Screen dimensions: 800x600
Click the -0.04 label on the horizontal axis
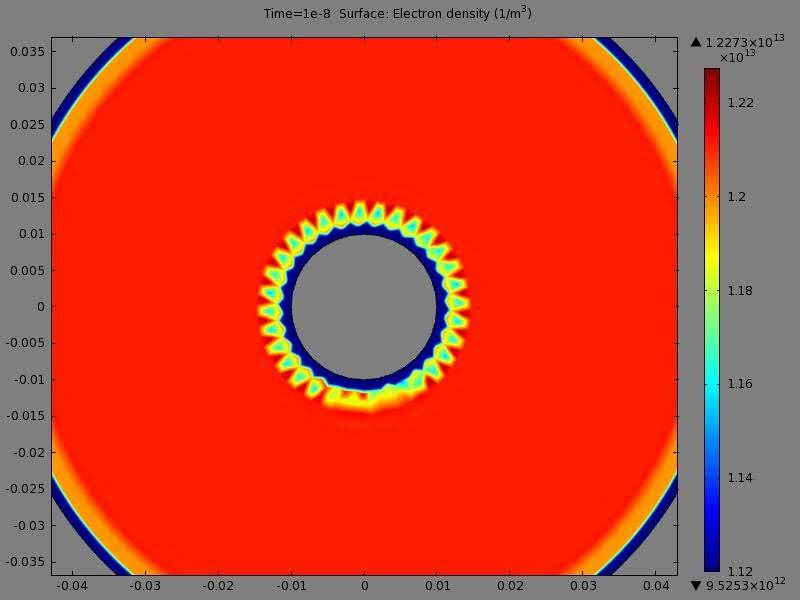click(x=70, y=585)
